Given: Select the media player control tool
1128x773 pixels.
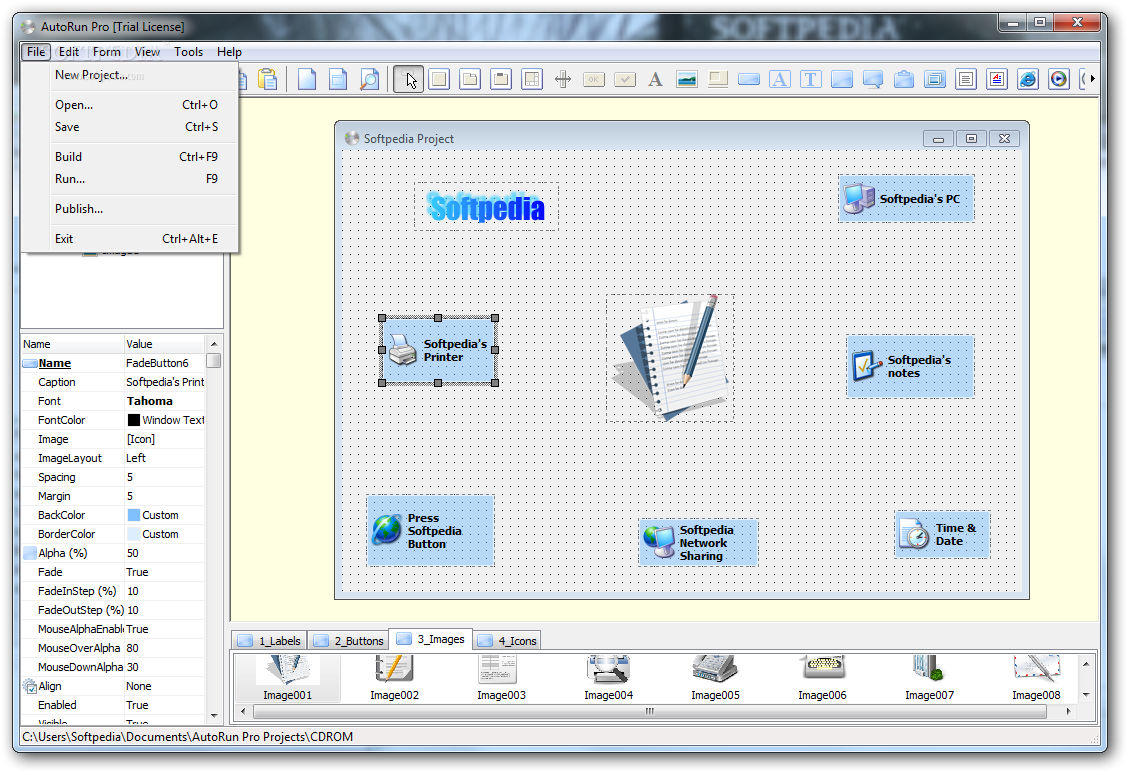Looking at the screenshot, I should pos(1059,79).
